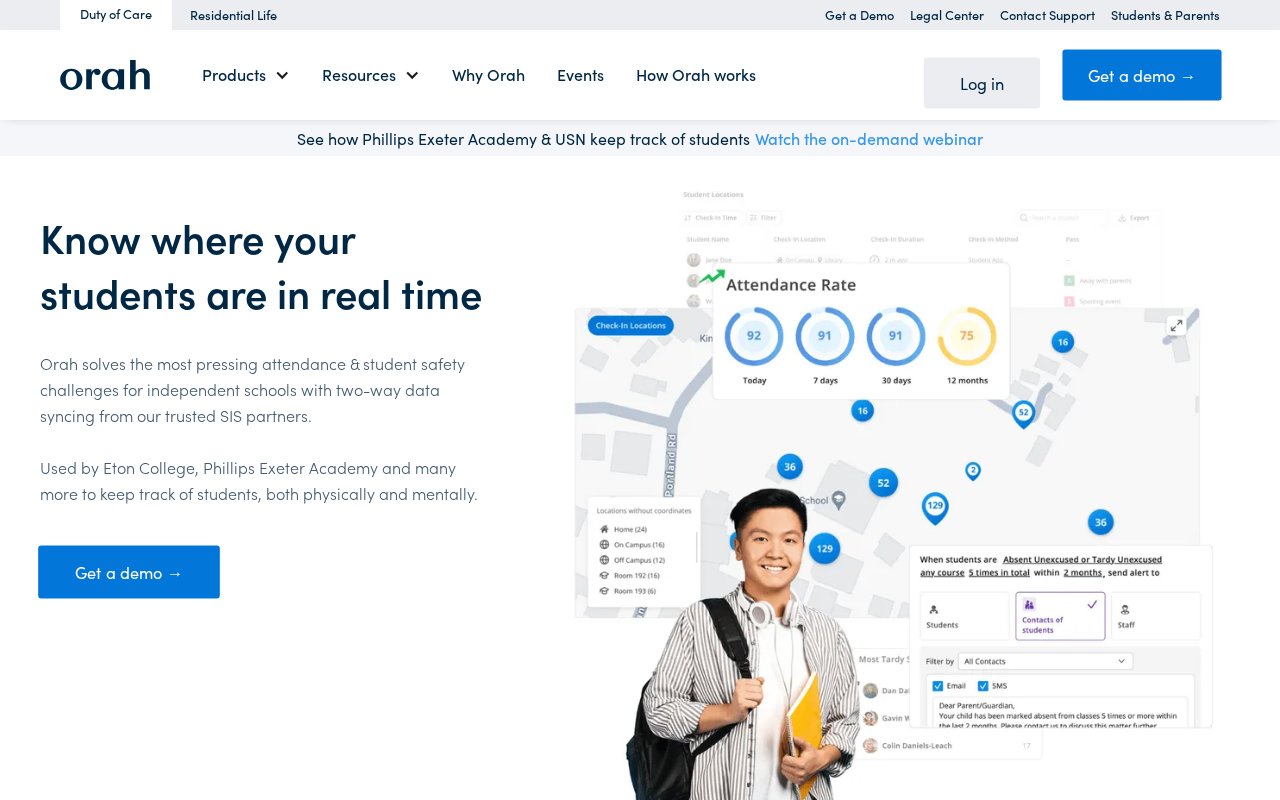Click the 7 days attendance ring
Image resolution: width=1280 pixels, height=800 pixels.
[x=825, y=336]
